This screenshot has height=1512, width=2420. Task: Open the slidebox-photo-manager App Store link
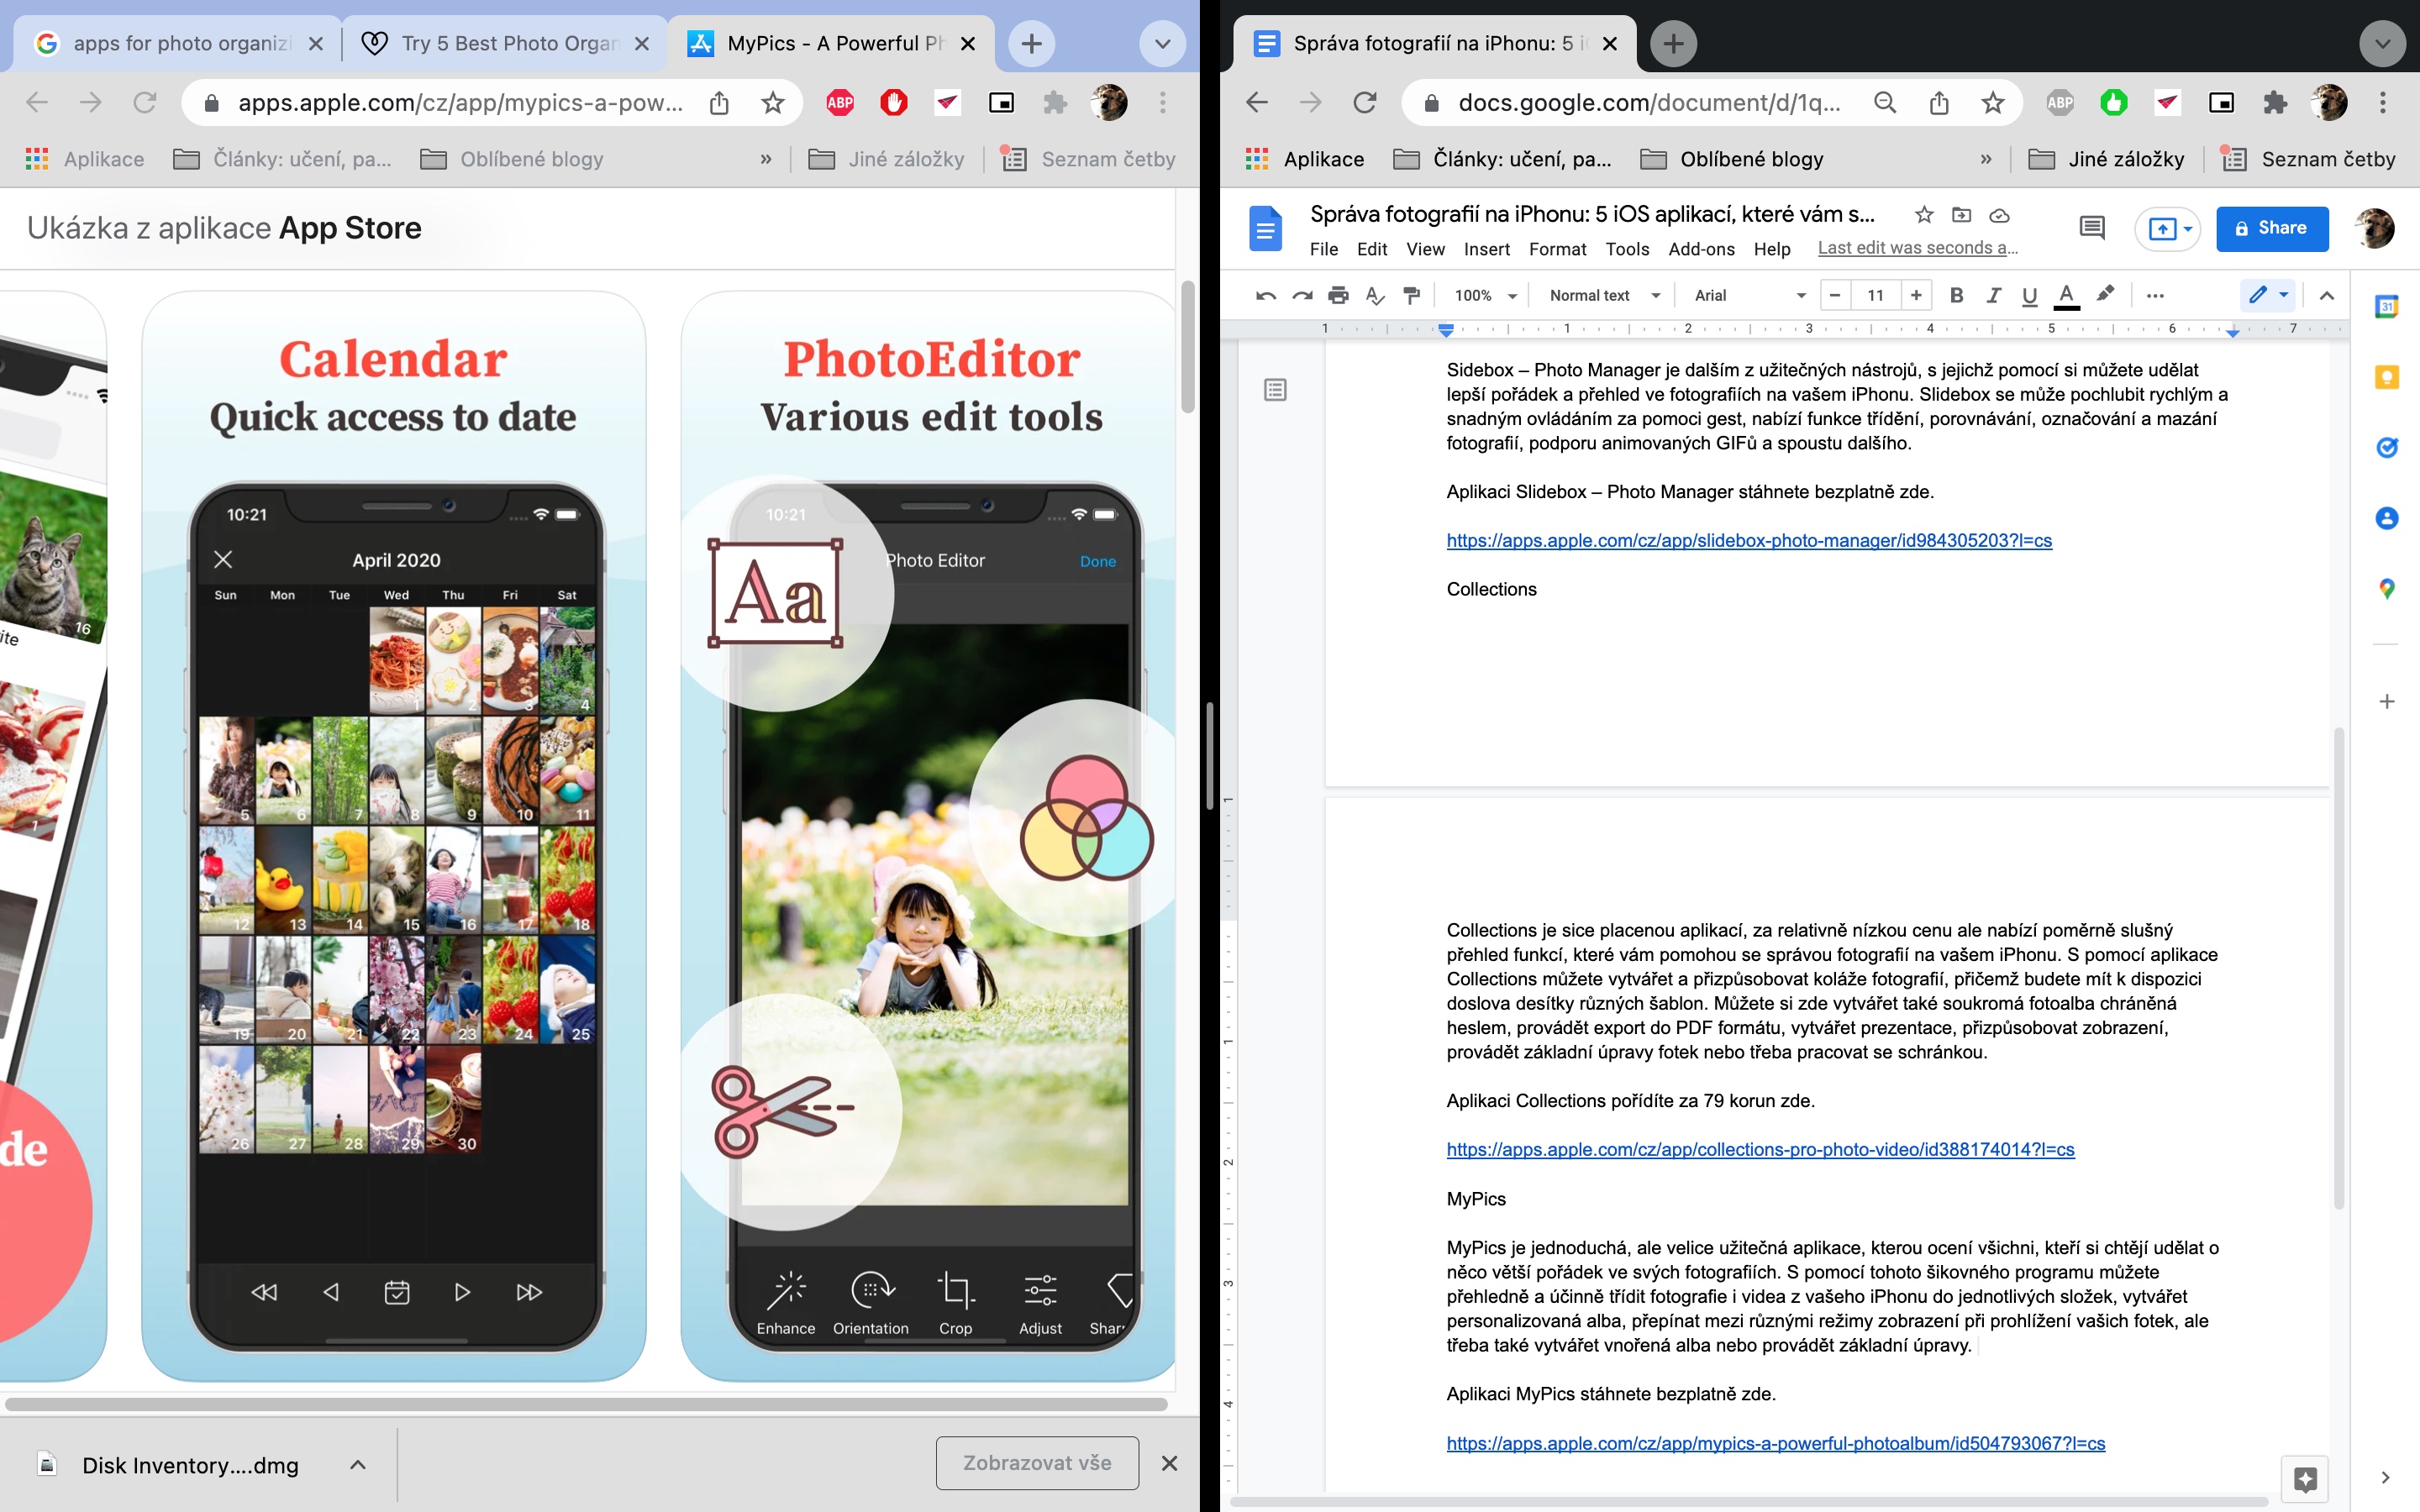(1748, 540)
